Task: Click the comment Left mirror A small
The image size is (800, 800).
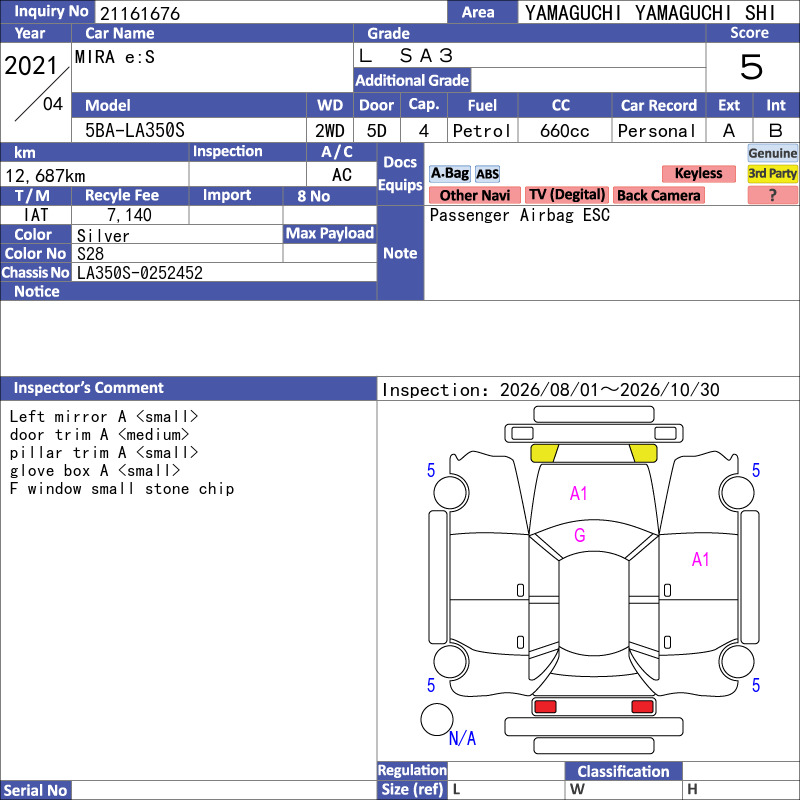Action: [x=104, y=416]
